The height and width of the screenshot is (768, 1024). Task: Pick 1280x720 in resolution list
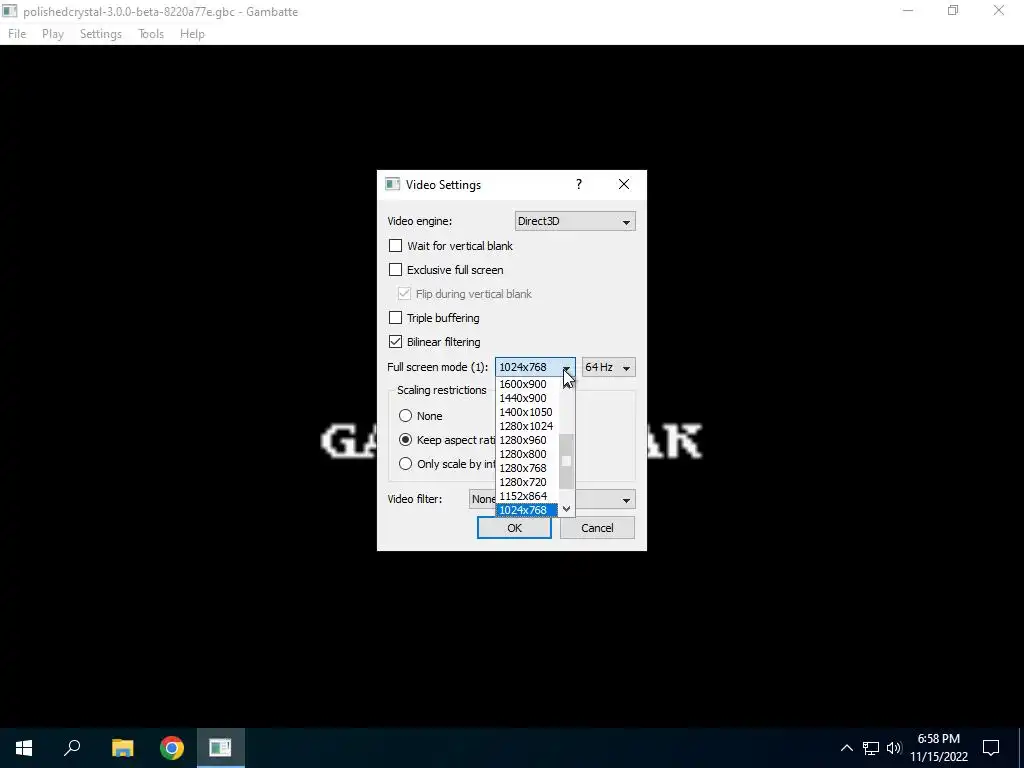pos(527,482)
